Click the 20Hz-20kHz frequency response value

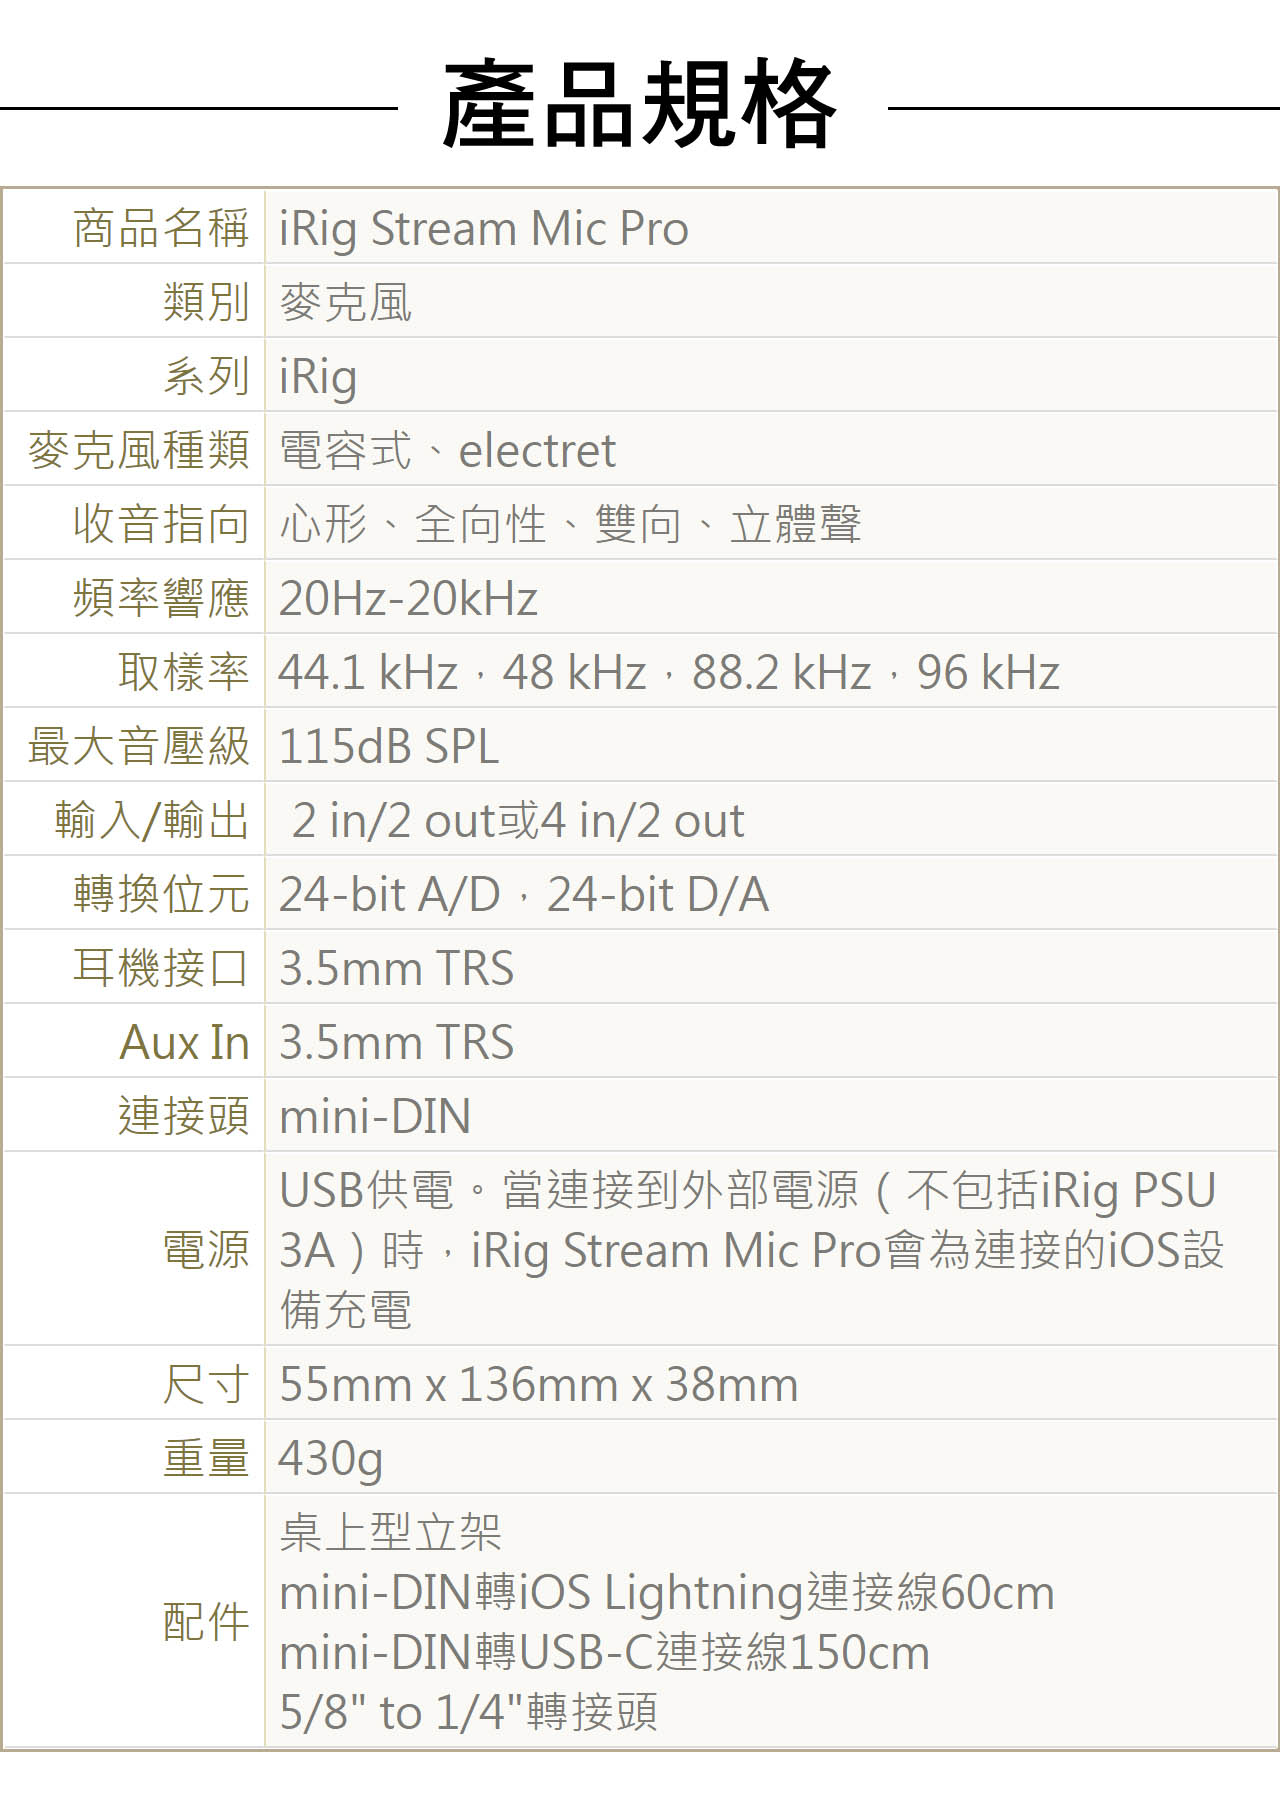click(x=408, y=598)
